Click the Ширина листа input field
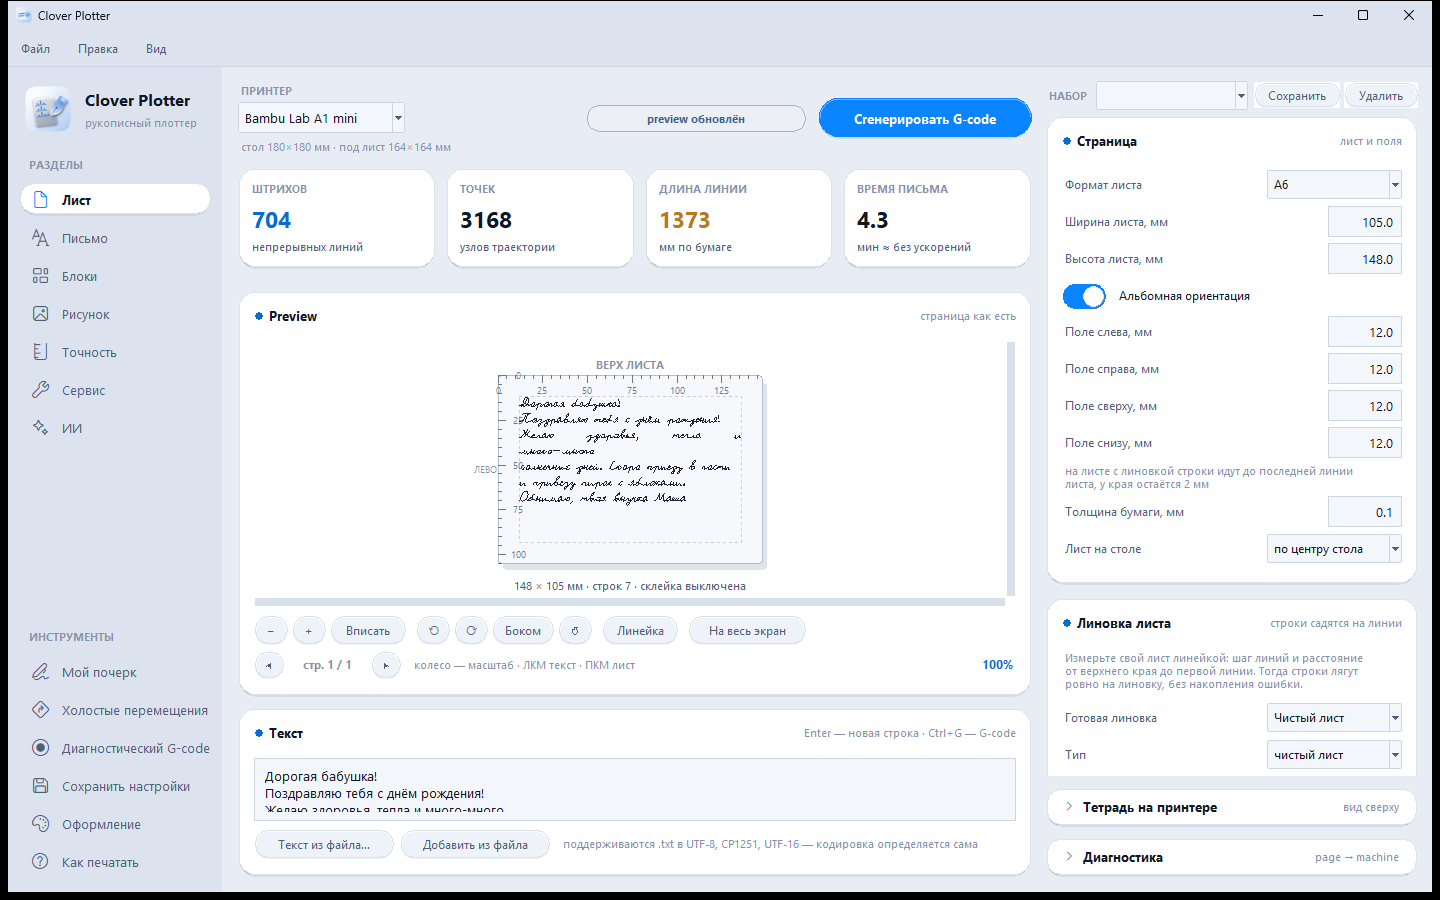 pyautogui.click(x=1365, y=222)
